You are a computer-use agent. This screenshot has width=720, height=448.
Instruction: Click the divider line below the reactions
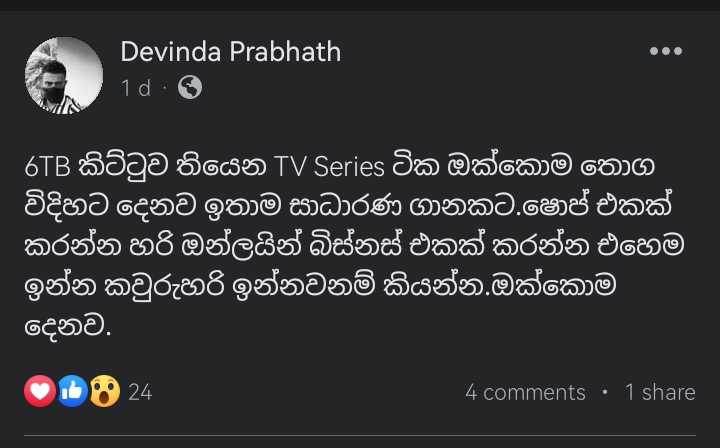(360, 435)
